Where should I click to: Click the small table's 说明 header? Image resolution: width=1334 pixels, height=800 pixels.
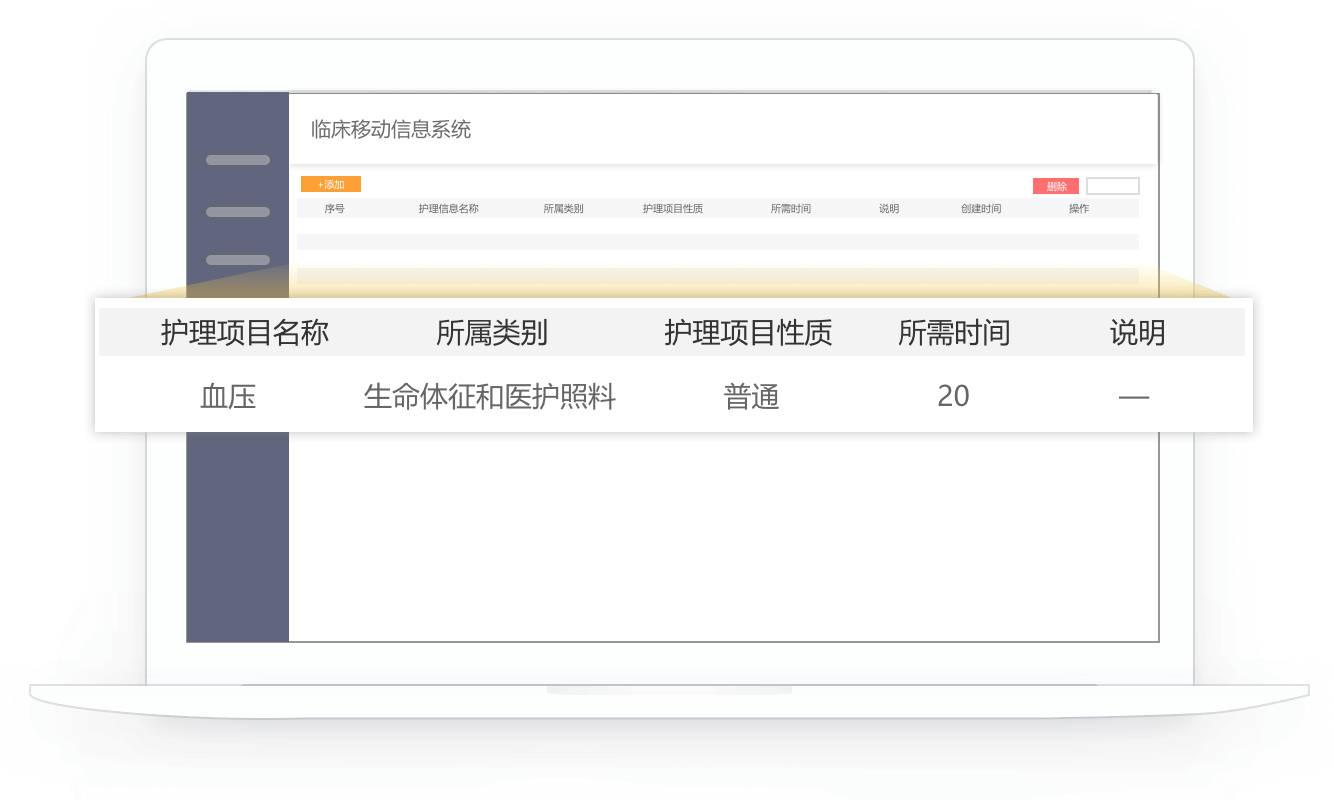pos(889,209)
